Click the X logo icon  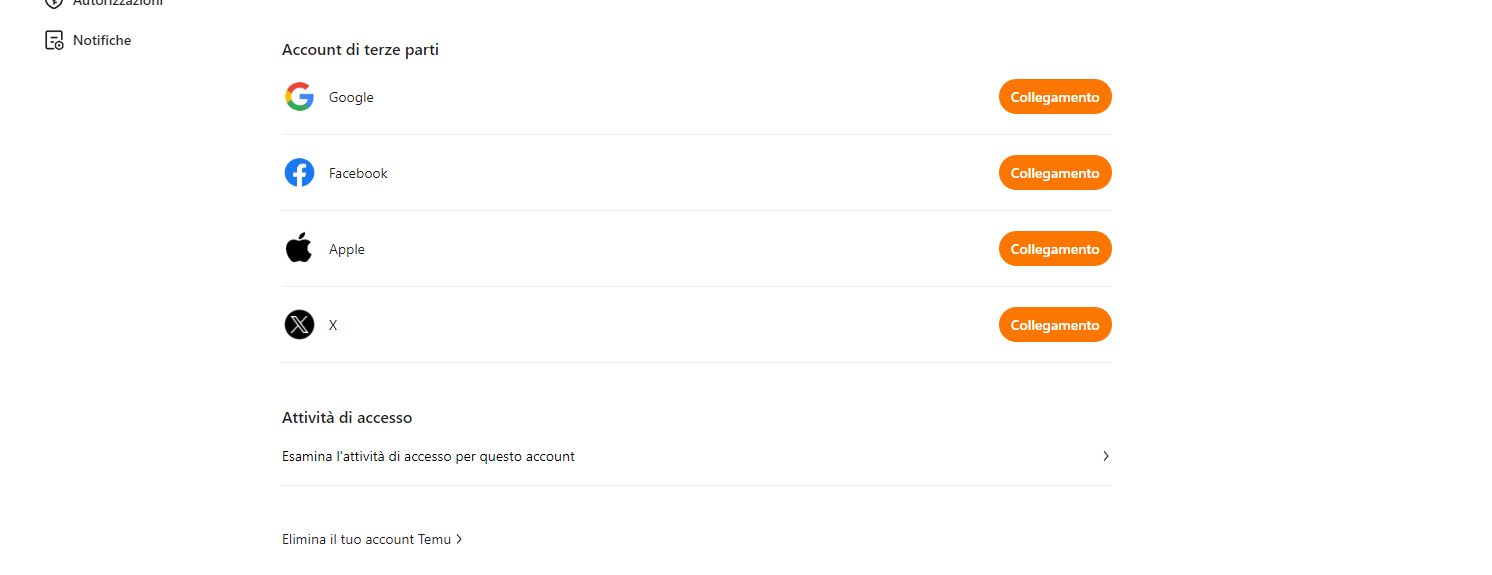pos(299,325)
